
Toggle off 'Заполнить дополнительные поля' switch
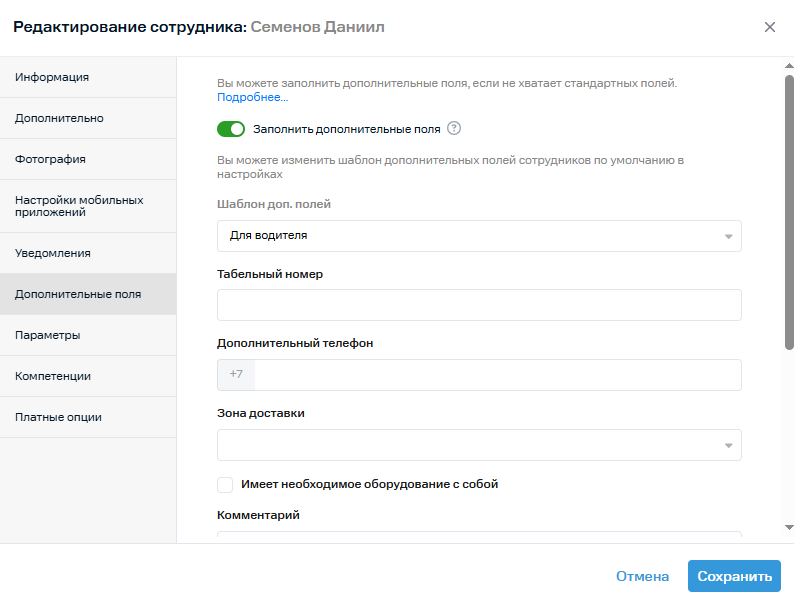pyautogui.click(x=231, y=129)
